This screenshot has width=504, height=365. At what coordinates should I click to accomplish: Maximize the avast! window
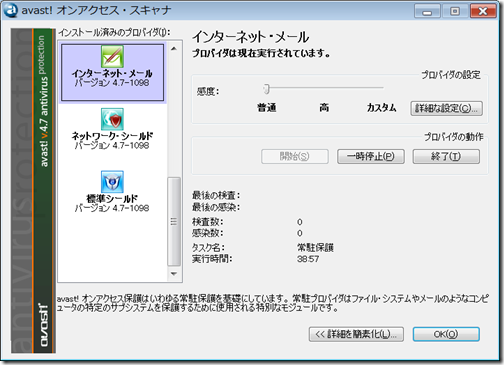click(455, 11)
